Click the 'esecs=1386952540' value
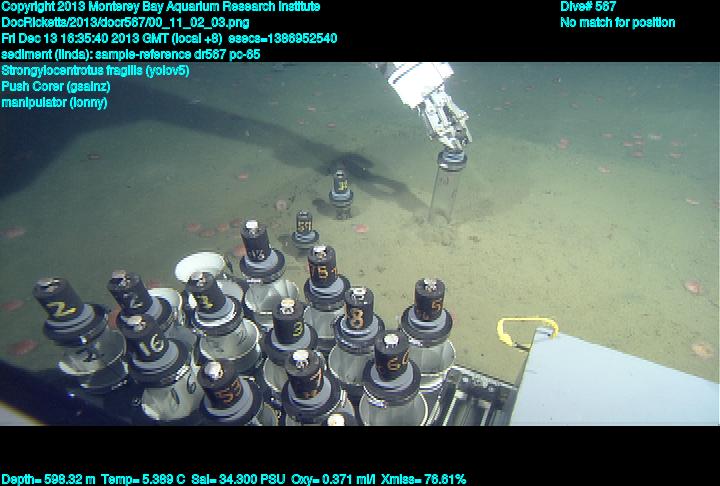This screenshot has width=720, height=486. click(x=282, y=38)
